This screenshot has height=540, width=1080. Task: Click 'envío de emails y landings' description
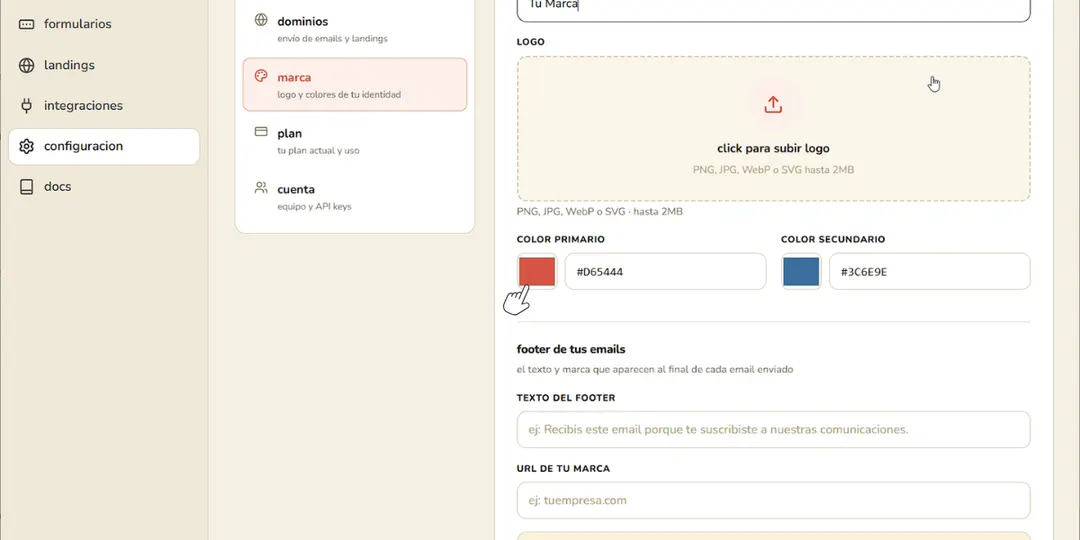click(x=332, y=39)
